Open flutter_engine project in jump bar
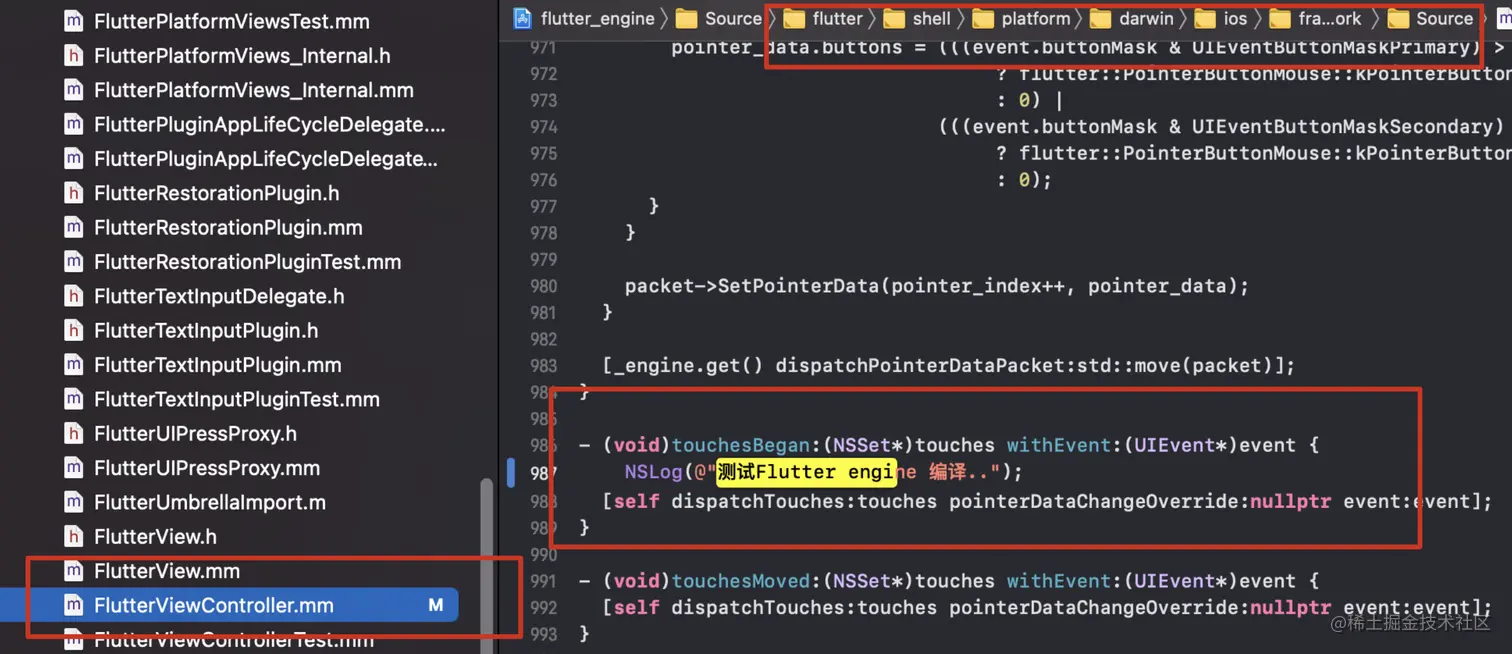 597,18
